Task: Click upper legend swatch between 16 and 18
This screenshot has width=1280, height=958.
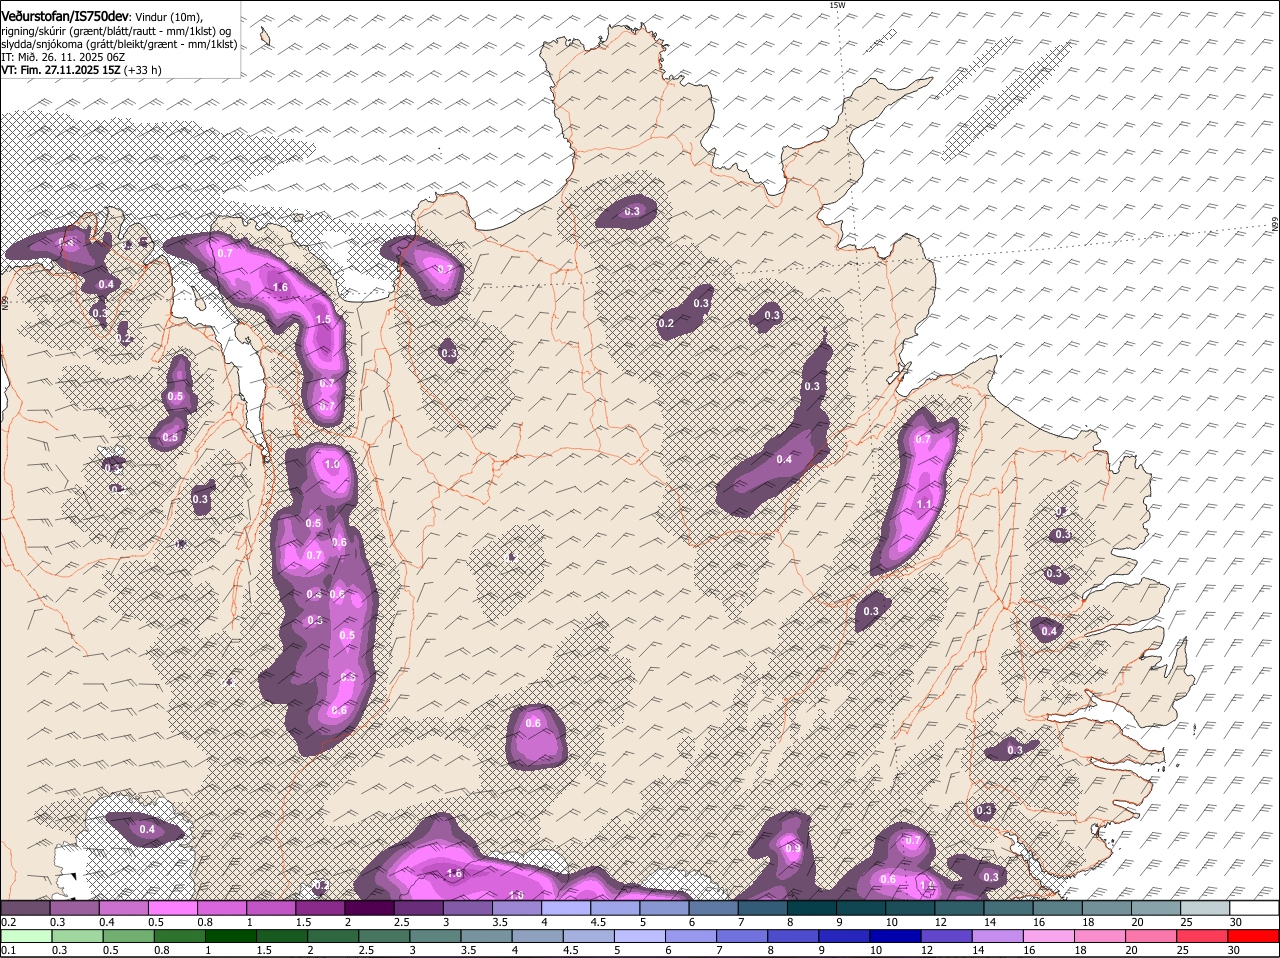Action: [x=1058, y=908]
